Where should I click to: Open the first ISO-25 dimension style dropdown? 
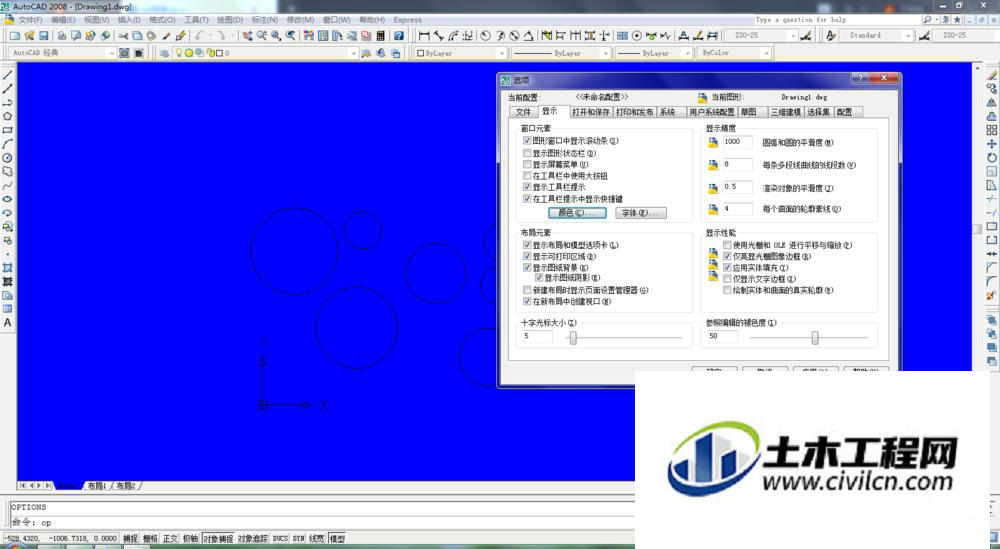tap(793, 36)
